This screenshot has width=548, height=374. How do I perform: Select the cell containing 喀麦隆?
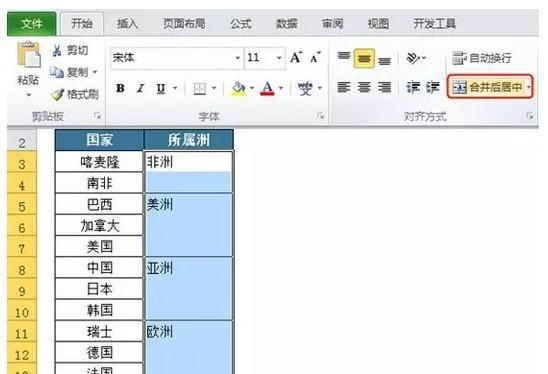tap(99, 162)
